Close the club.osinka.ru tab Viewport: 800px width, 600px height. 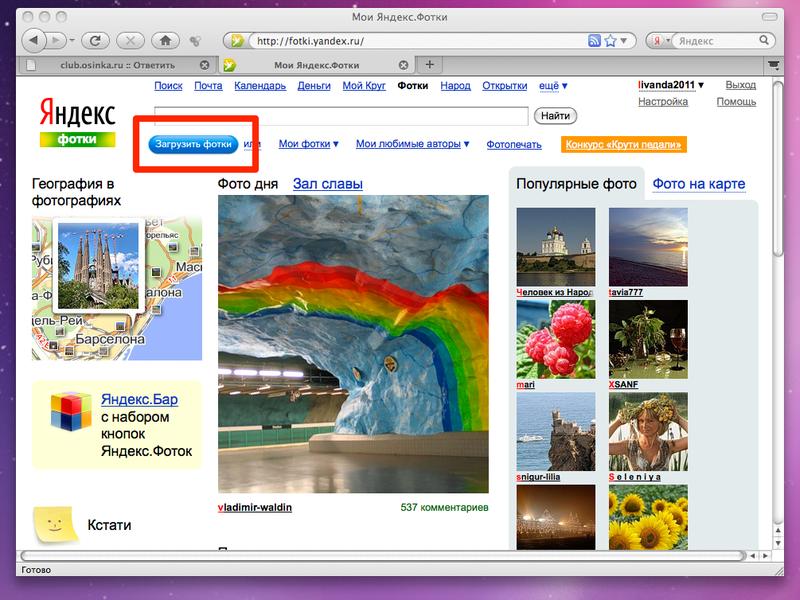[205, 65]
